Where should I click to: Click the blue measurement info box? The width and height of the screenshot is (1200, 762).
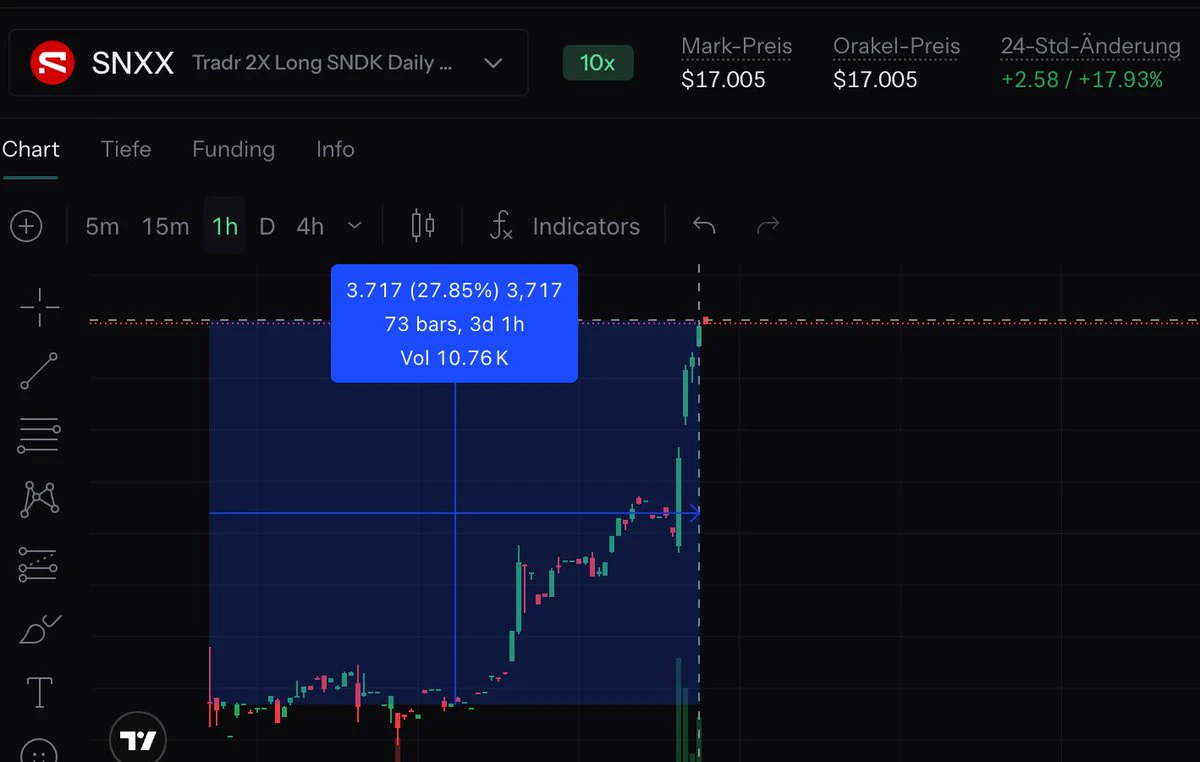454,323
